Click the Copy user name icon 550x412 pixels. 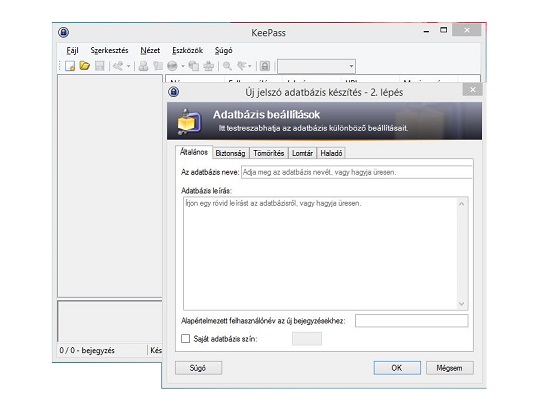[143, 66]
